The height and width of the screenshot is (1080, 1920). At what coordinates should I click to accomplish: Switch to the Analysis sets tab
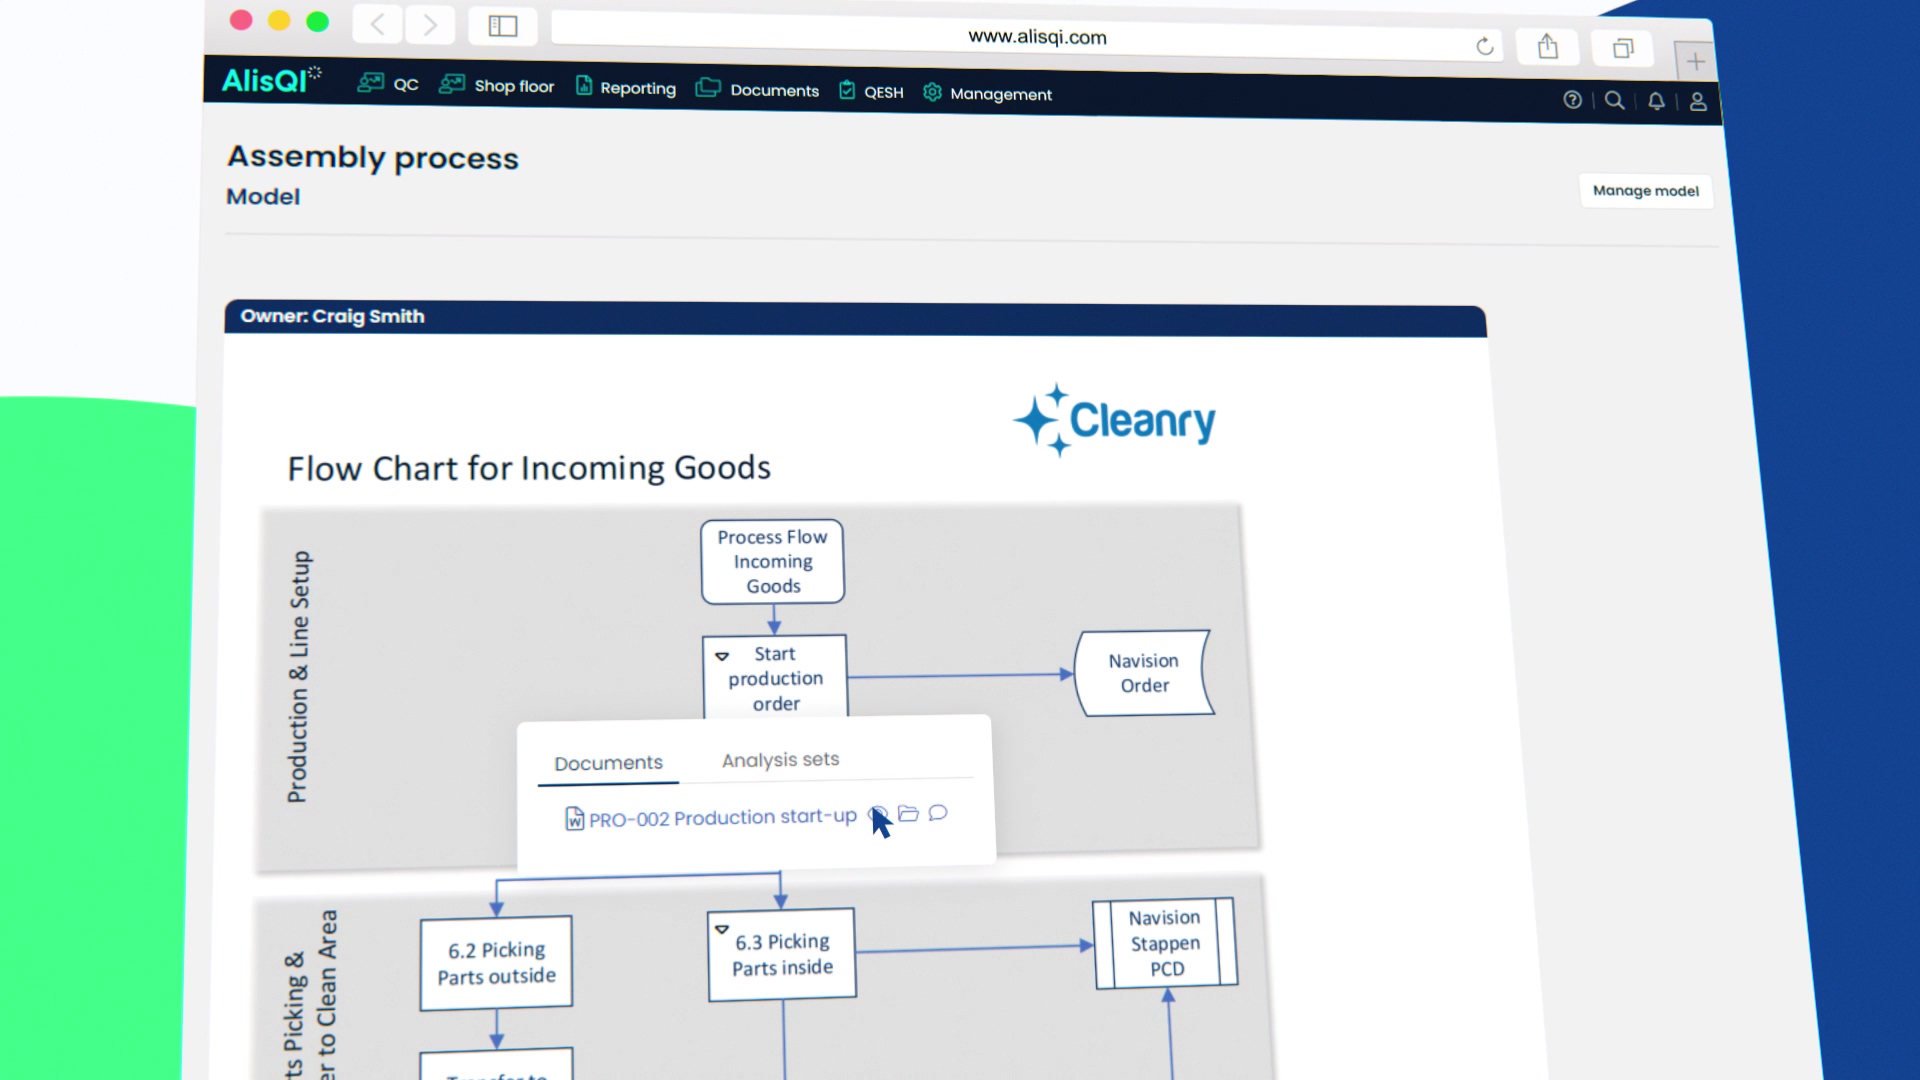tap(781, 760)
